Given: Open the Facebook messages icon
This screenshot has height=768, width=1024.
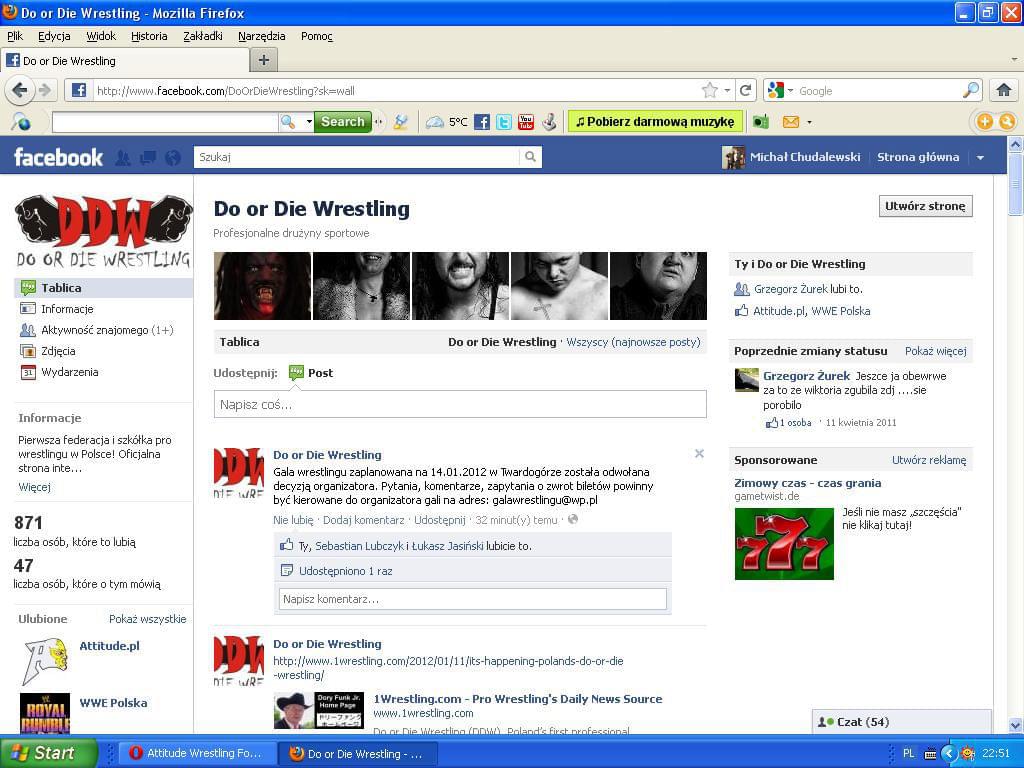Looking at the screenshot, I should pos(148,158).
